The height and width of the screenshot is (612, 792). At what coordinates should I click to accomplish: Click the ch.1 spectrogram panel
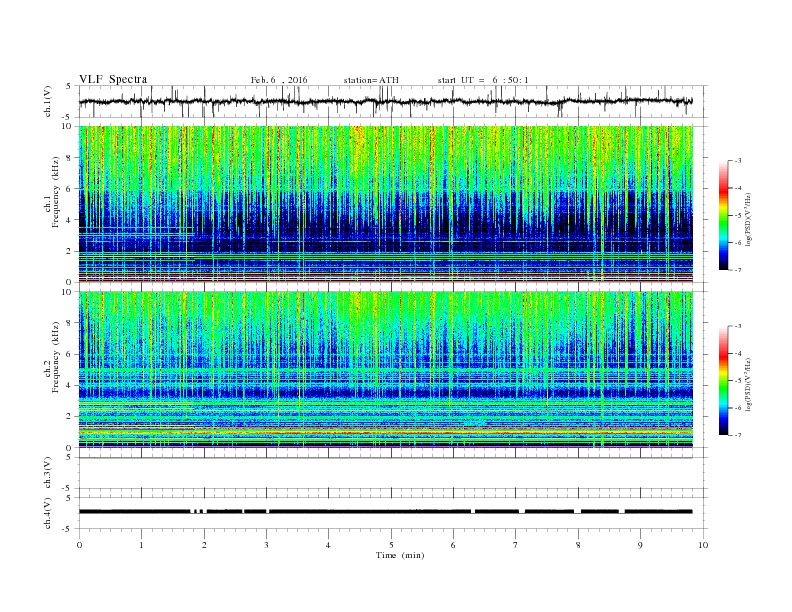386,204
